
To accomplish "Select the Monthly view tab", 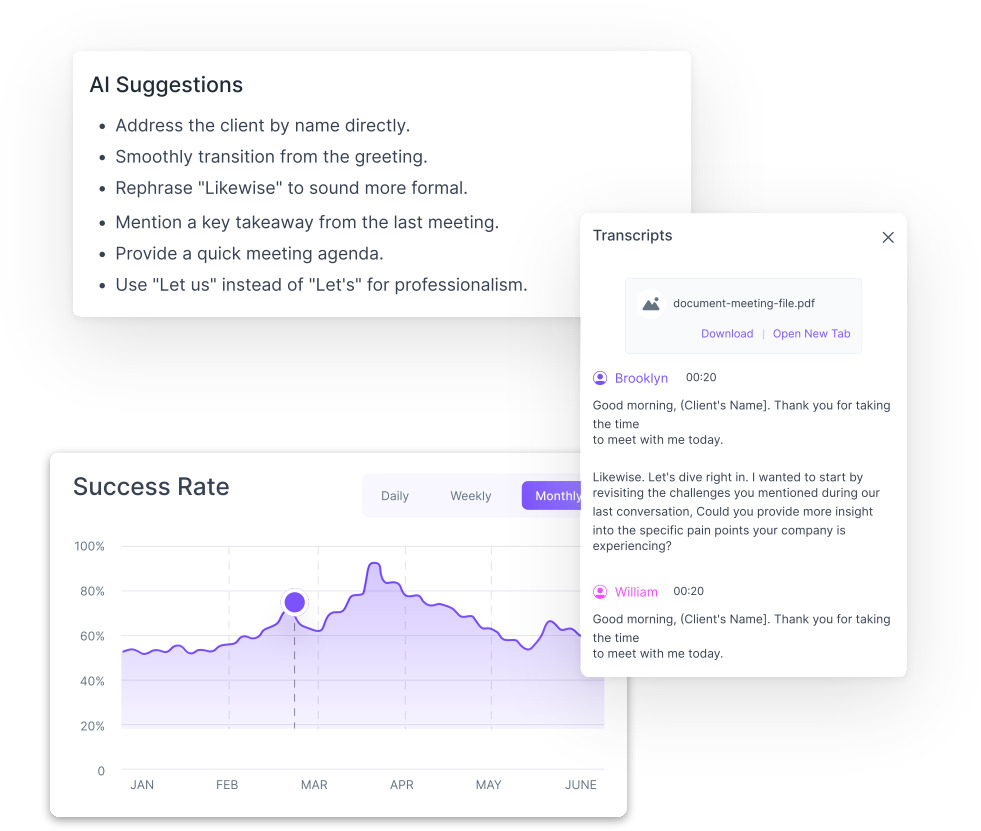I will (553, 496).
